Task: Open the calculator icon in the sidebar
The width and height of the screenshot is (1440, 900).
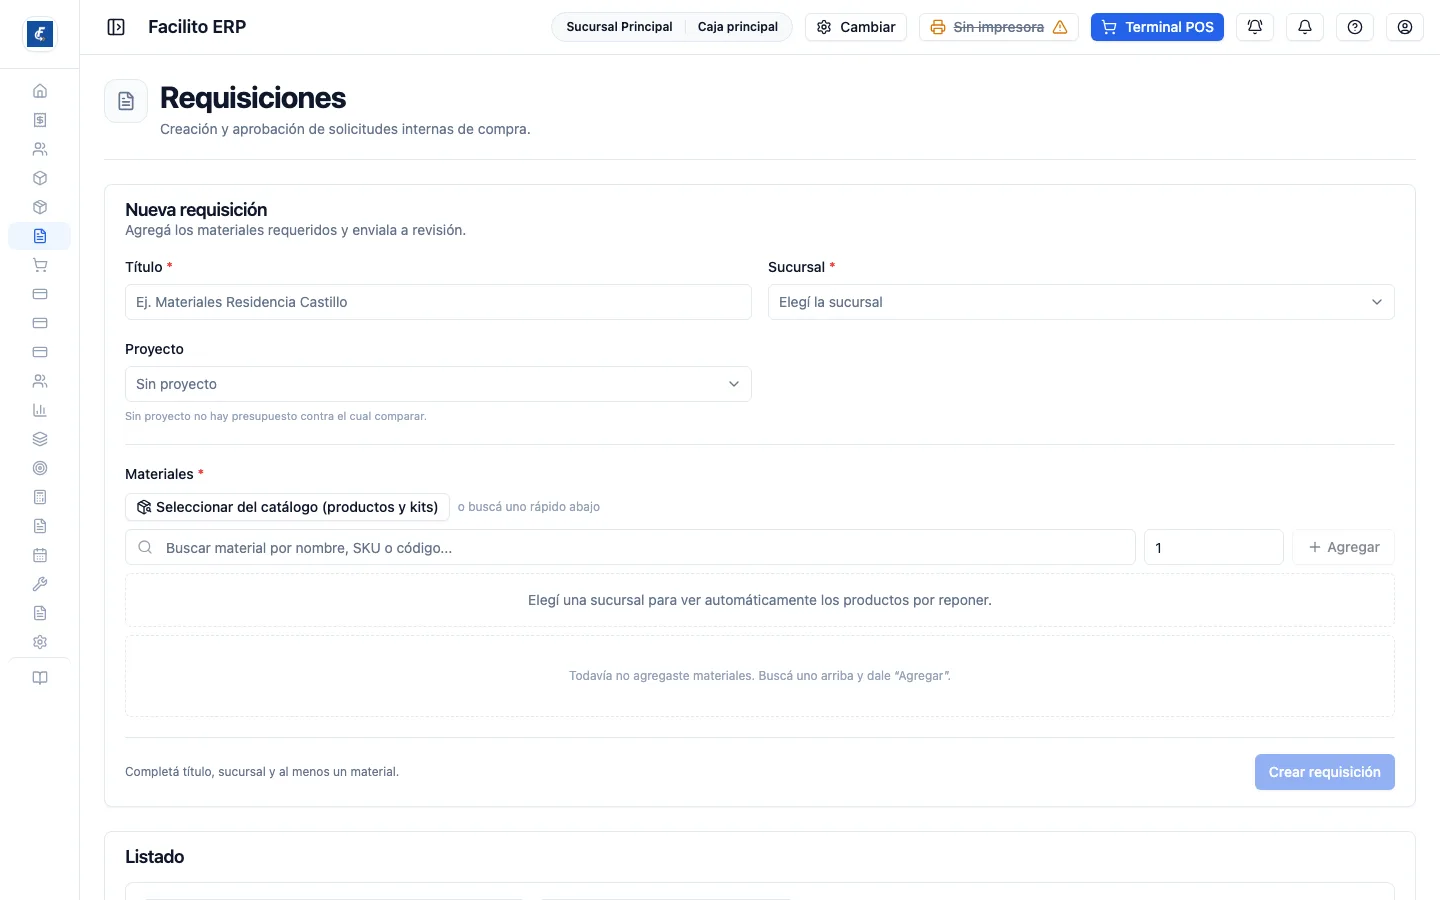Action: [40, 497]
